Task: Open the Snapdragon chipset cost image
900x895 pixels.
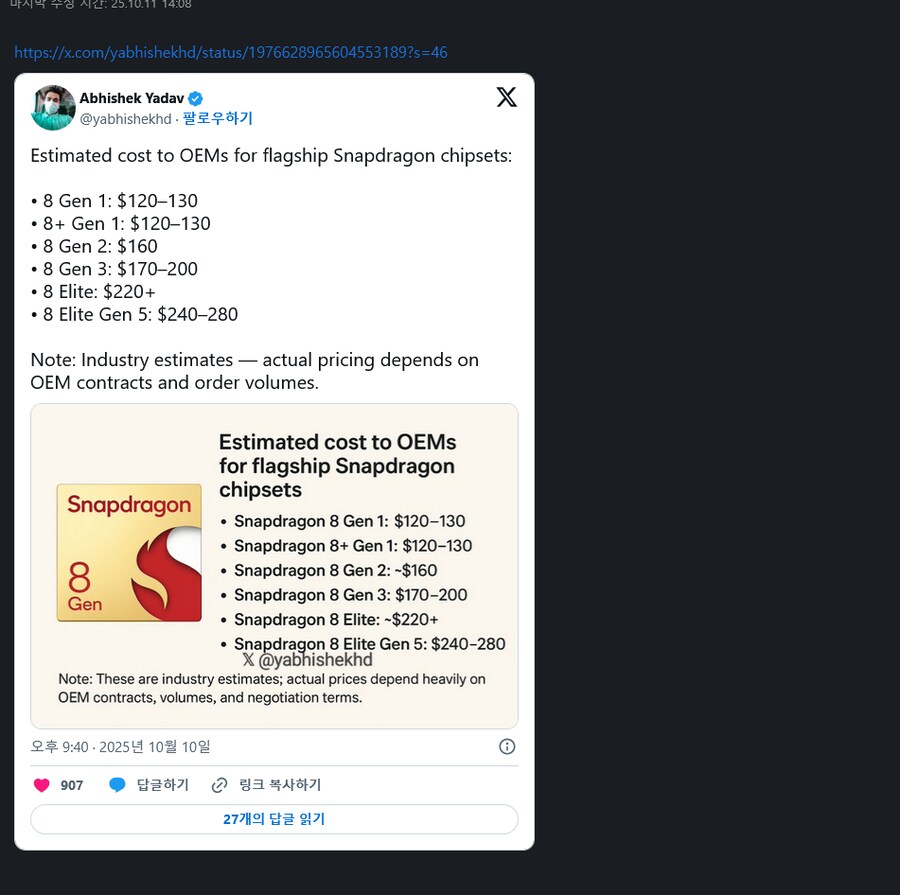Action: point(274,565)
